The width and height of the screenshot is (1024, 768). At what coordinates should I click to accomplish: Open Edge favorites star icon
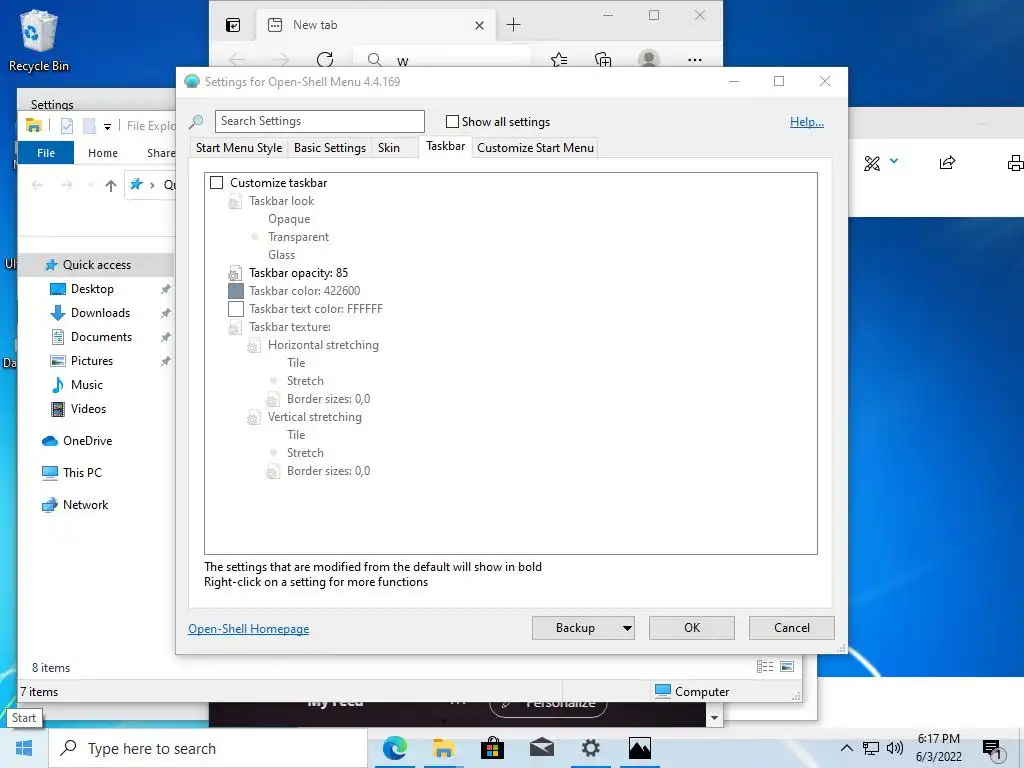click(559, 60)
